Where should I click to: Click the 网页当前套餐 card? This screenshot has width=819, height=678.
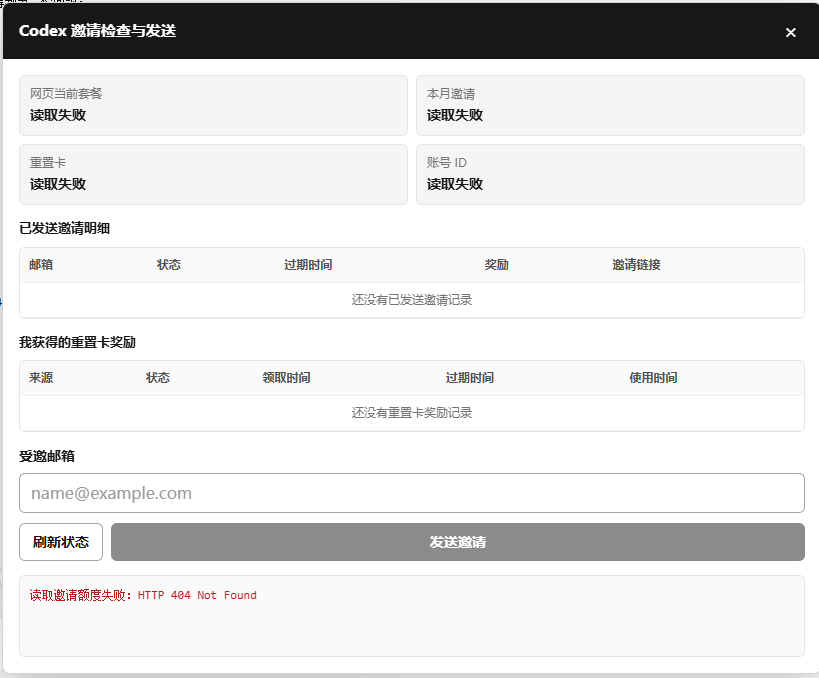[x=213, y=106]
